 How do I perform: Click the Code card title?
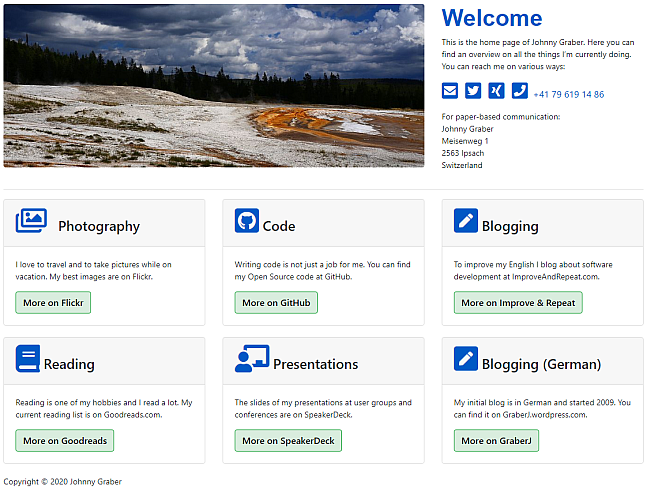279,226
